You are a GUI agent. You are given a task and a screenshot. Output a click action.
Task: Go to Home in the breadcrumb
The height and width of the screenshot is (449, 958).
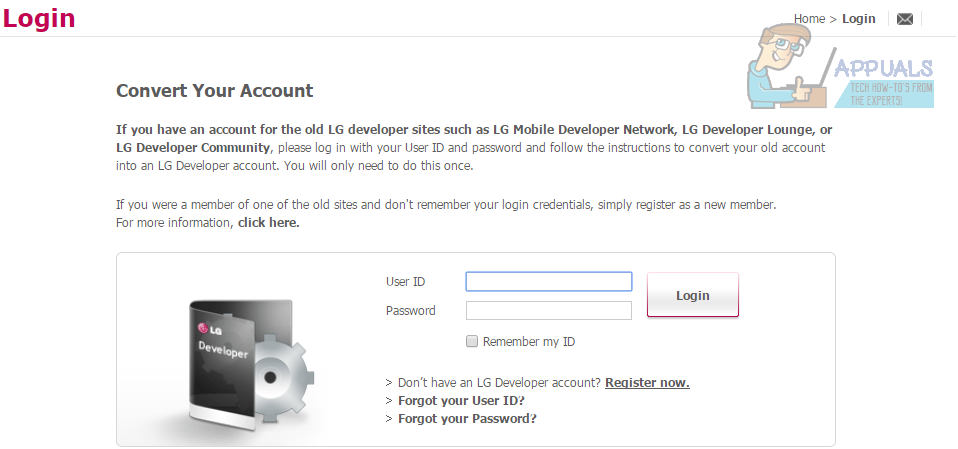(x=809, y=19)
